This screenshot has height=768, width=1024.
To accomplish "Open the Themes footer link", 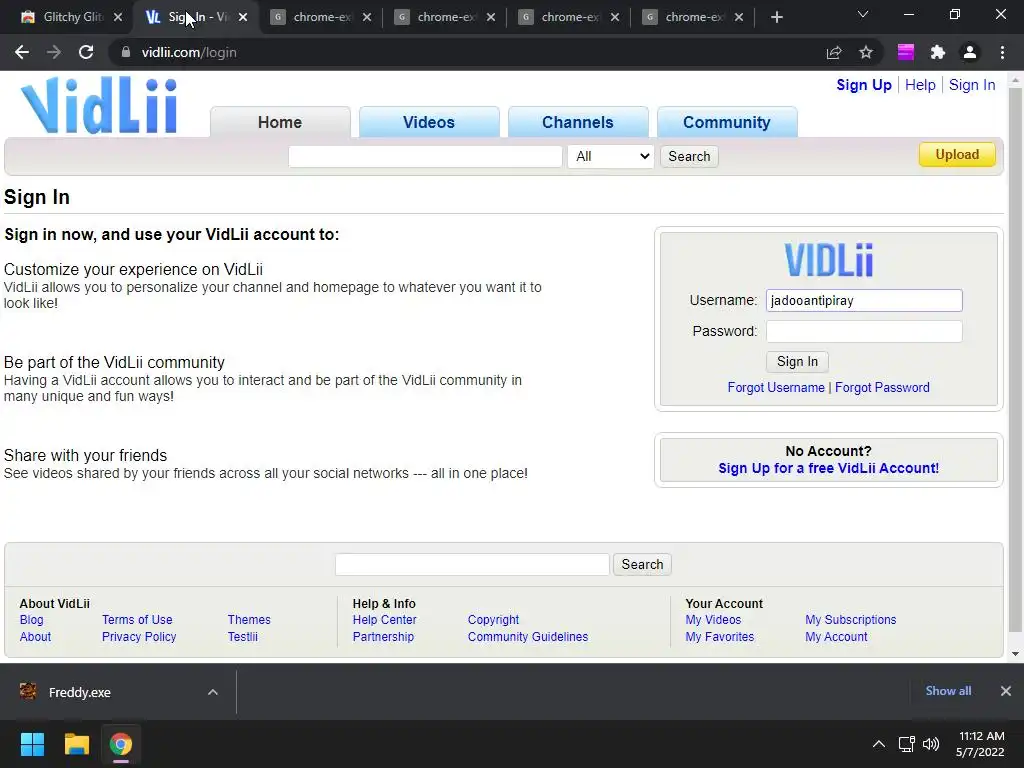I will point(249,620).
